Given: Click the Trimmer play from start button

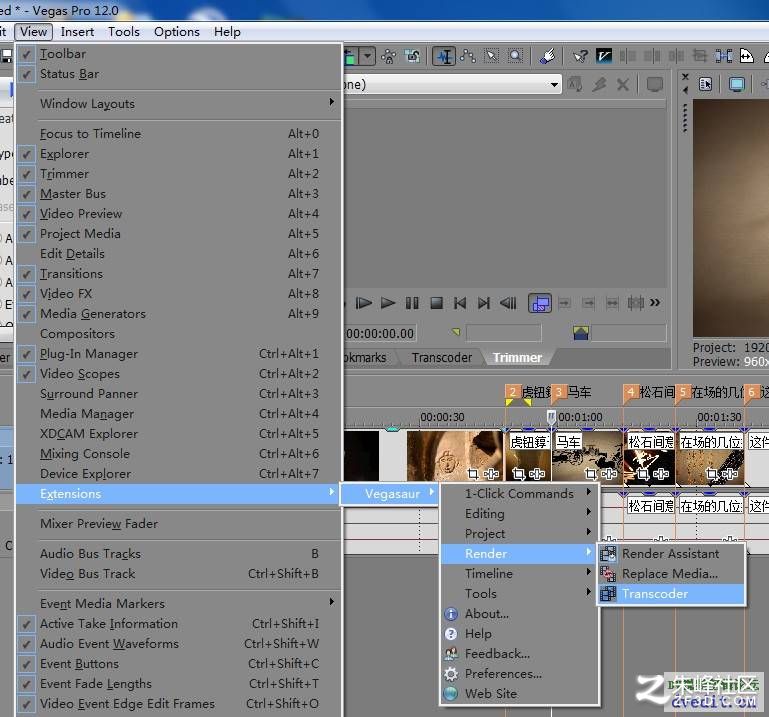Looking at the screenshot, I should 363,303.
